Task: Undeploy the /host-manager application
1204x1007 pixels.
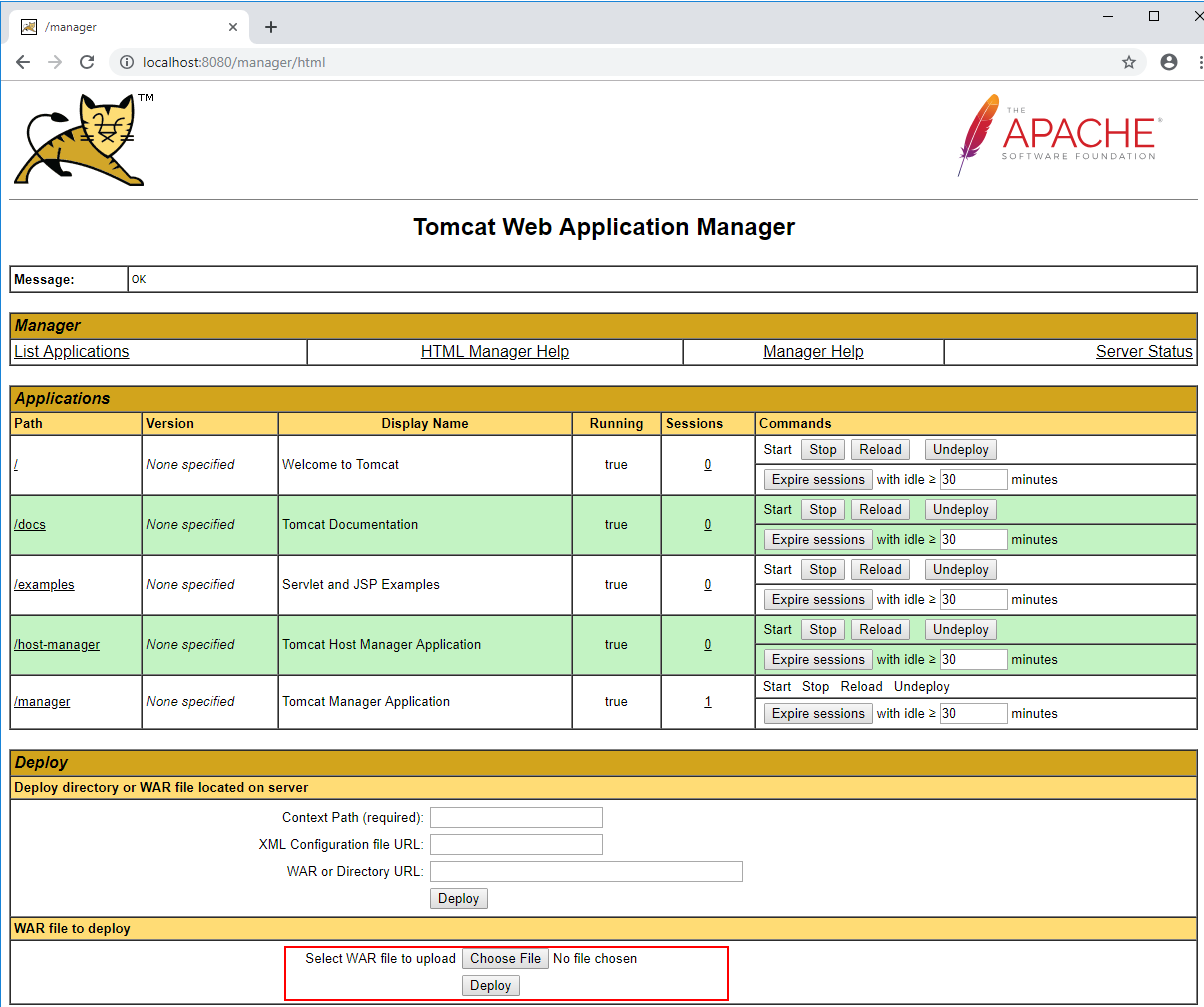Action: pos(960,630)
